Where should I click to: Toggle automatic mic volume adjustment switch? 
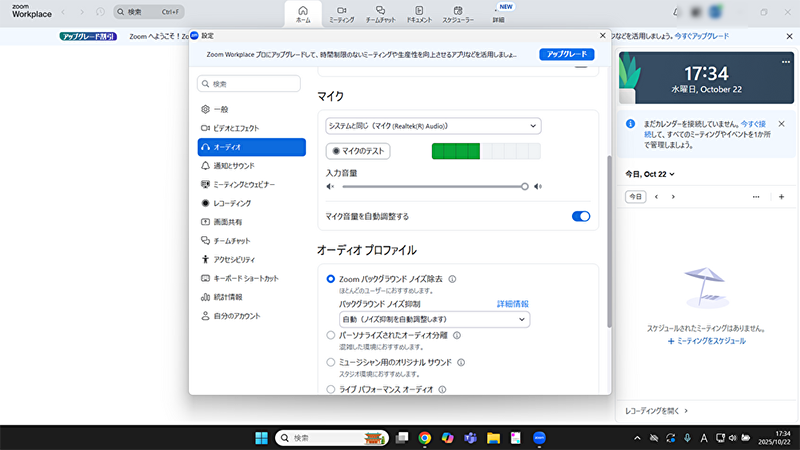[x=580, y=216]
